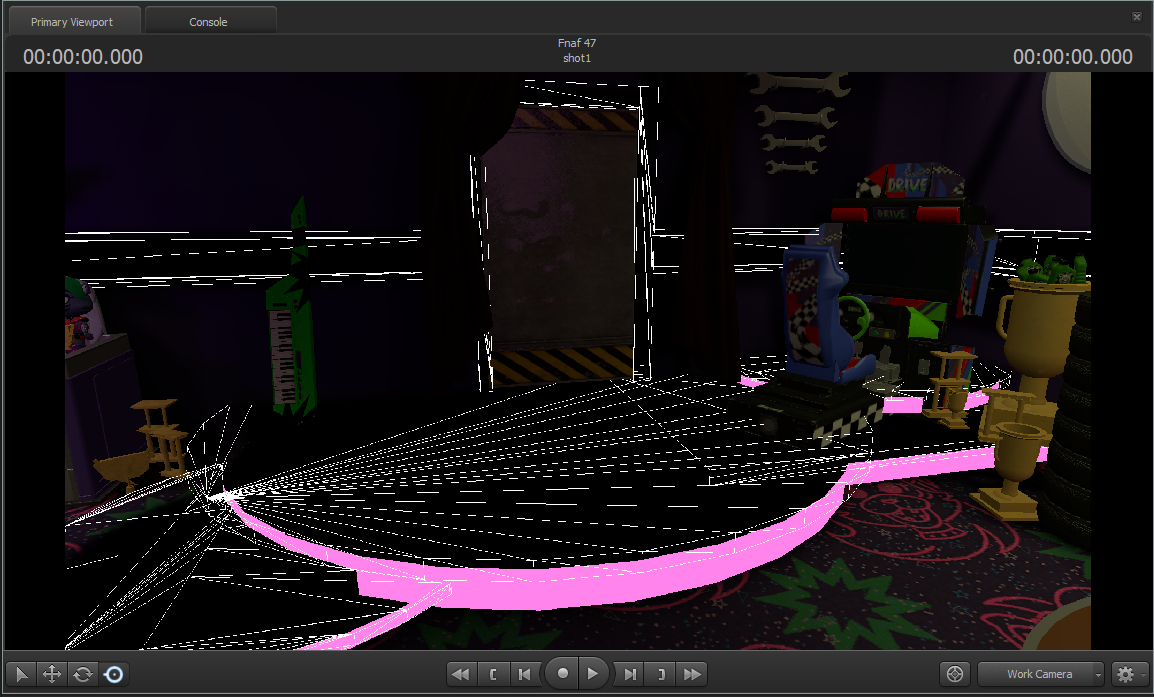The image size is (1154, 697).
Task: Step to next frame button
Action: 630,674
